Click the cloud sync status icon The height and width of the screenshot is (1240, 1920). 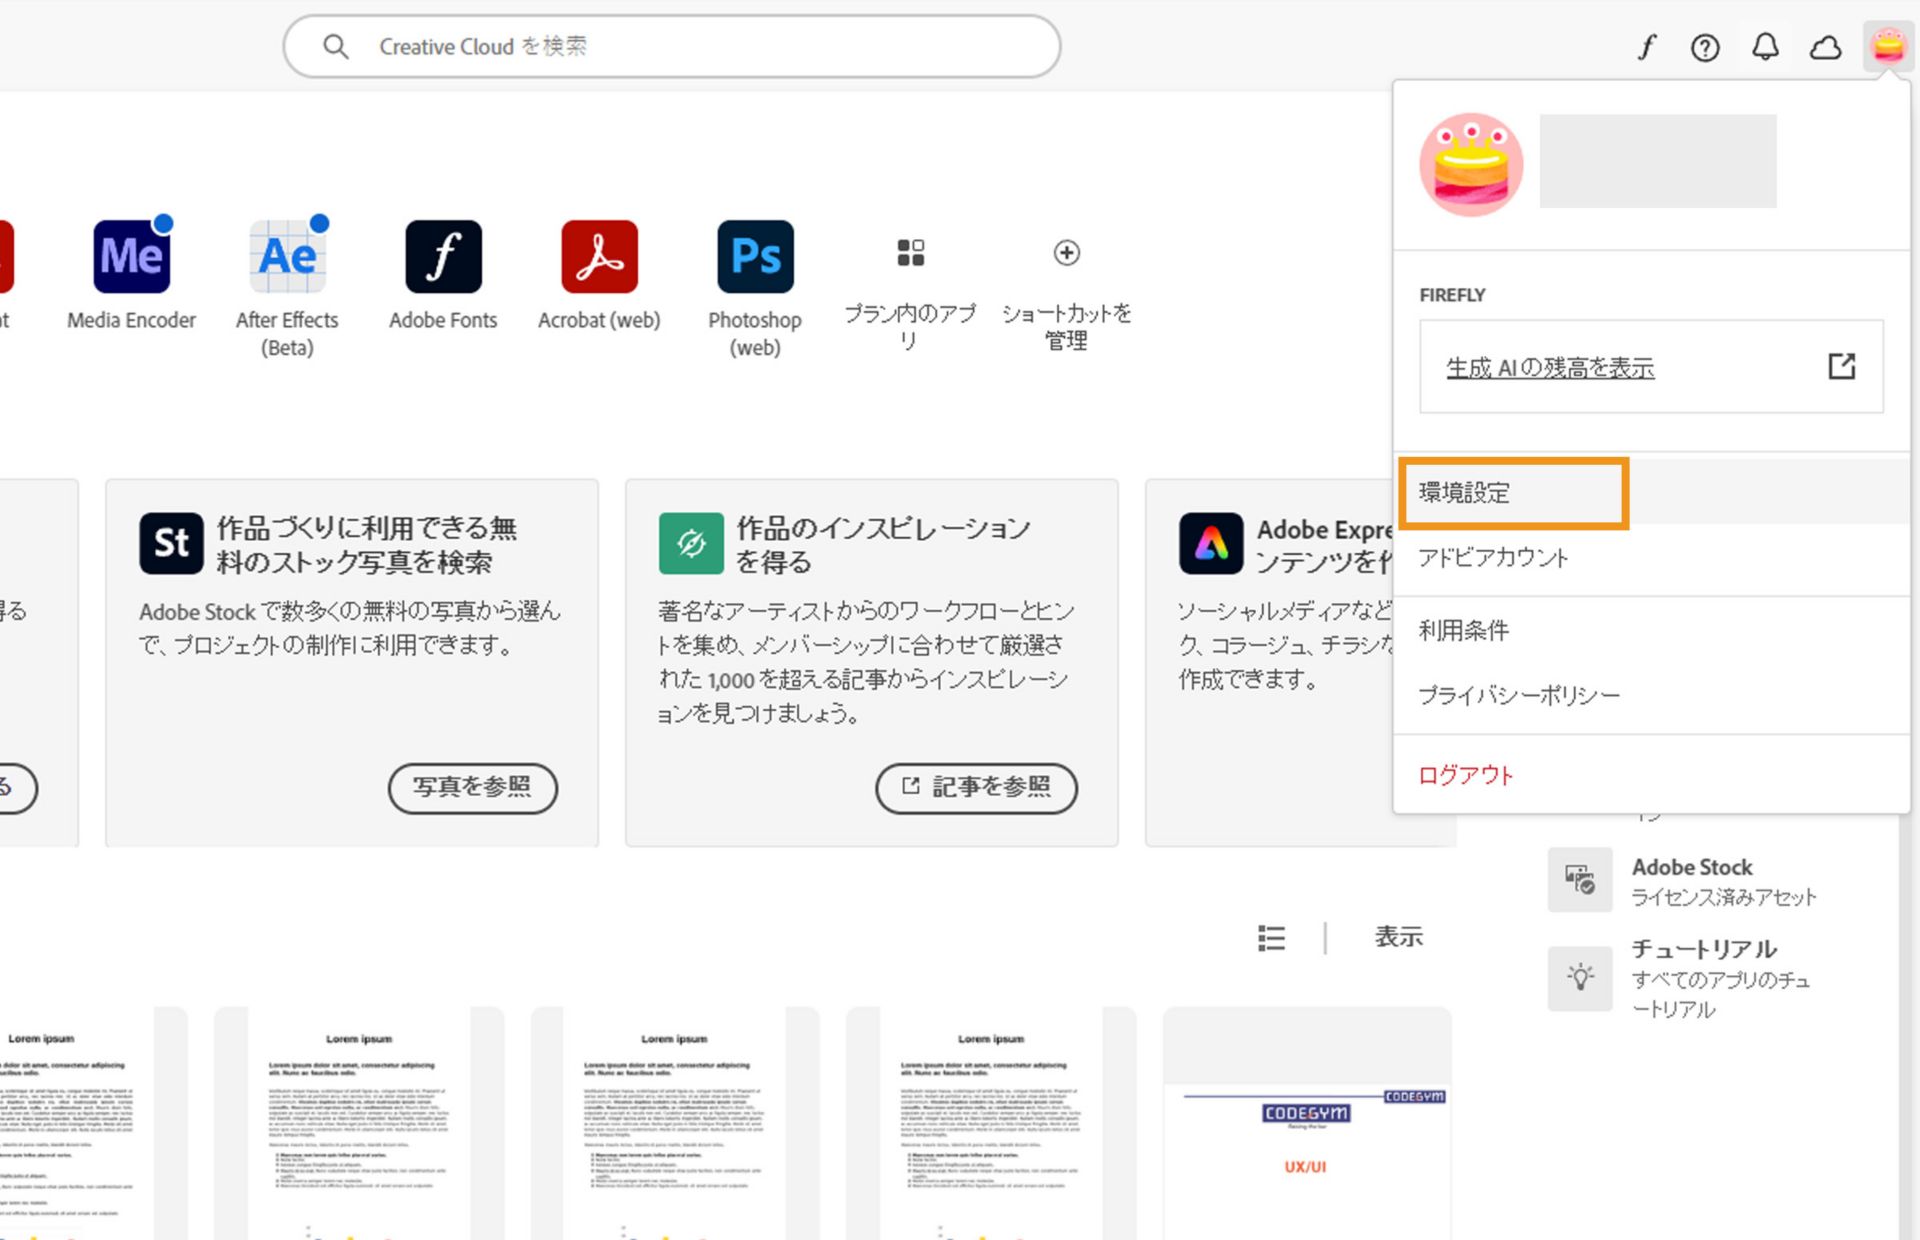point(1825,47)
